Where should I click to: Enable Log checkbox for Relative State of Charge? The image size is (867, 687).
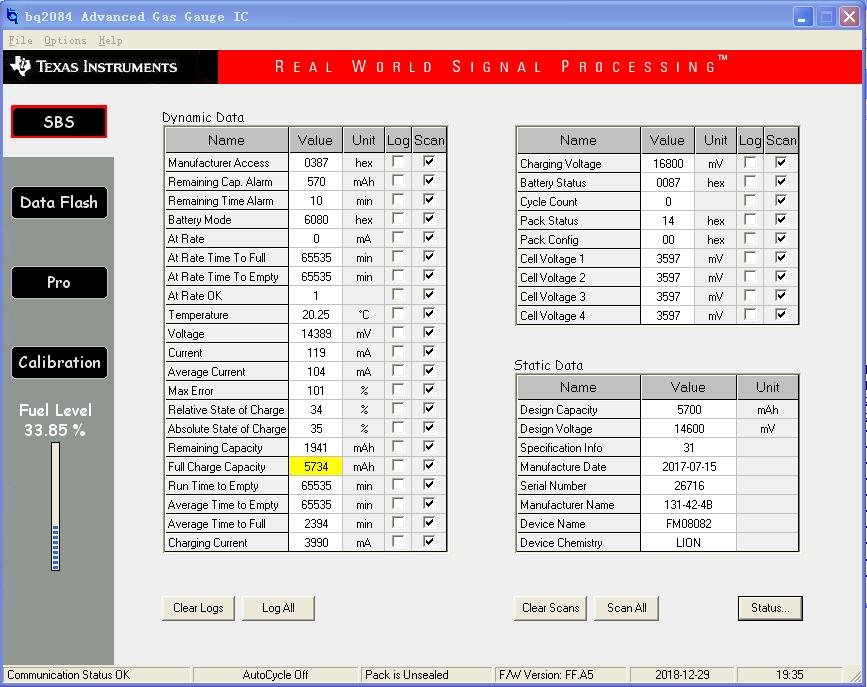pyautogui.click(x=398, y=409)
